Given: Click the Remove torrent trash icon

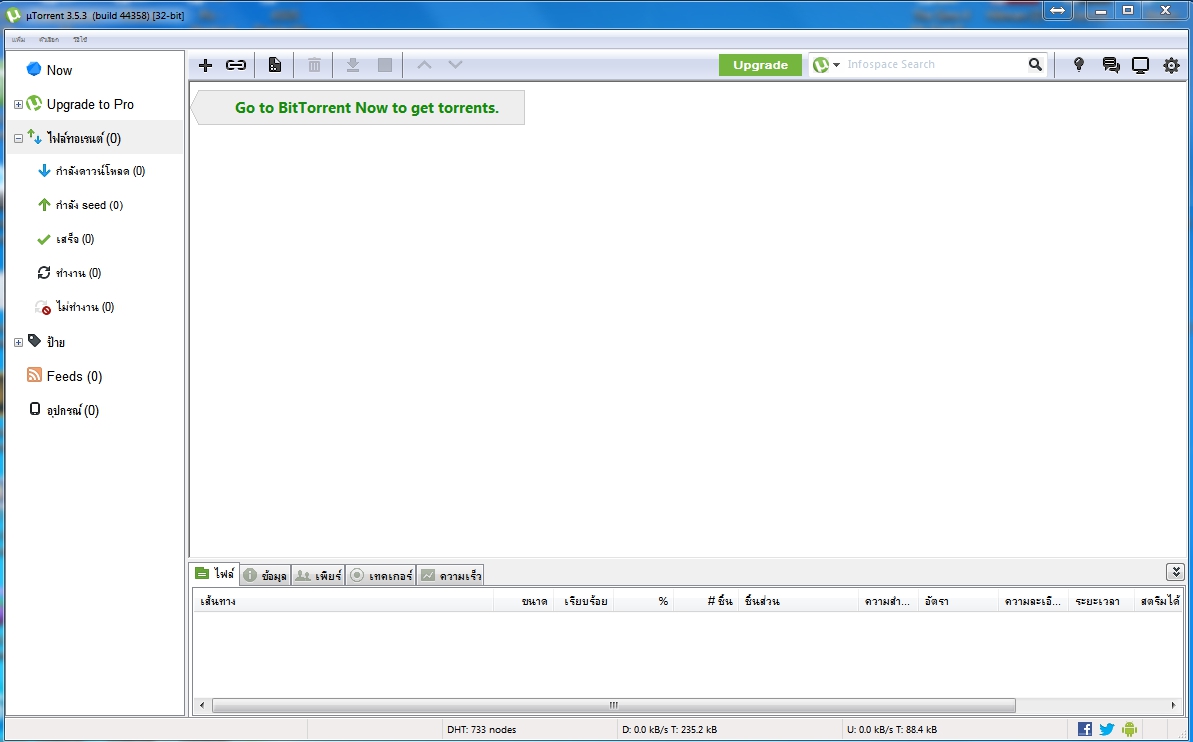Looking at the screenshot, I should [x=314, y=65].
